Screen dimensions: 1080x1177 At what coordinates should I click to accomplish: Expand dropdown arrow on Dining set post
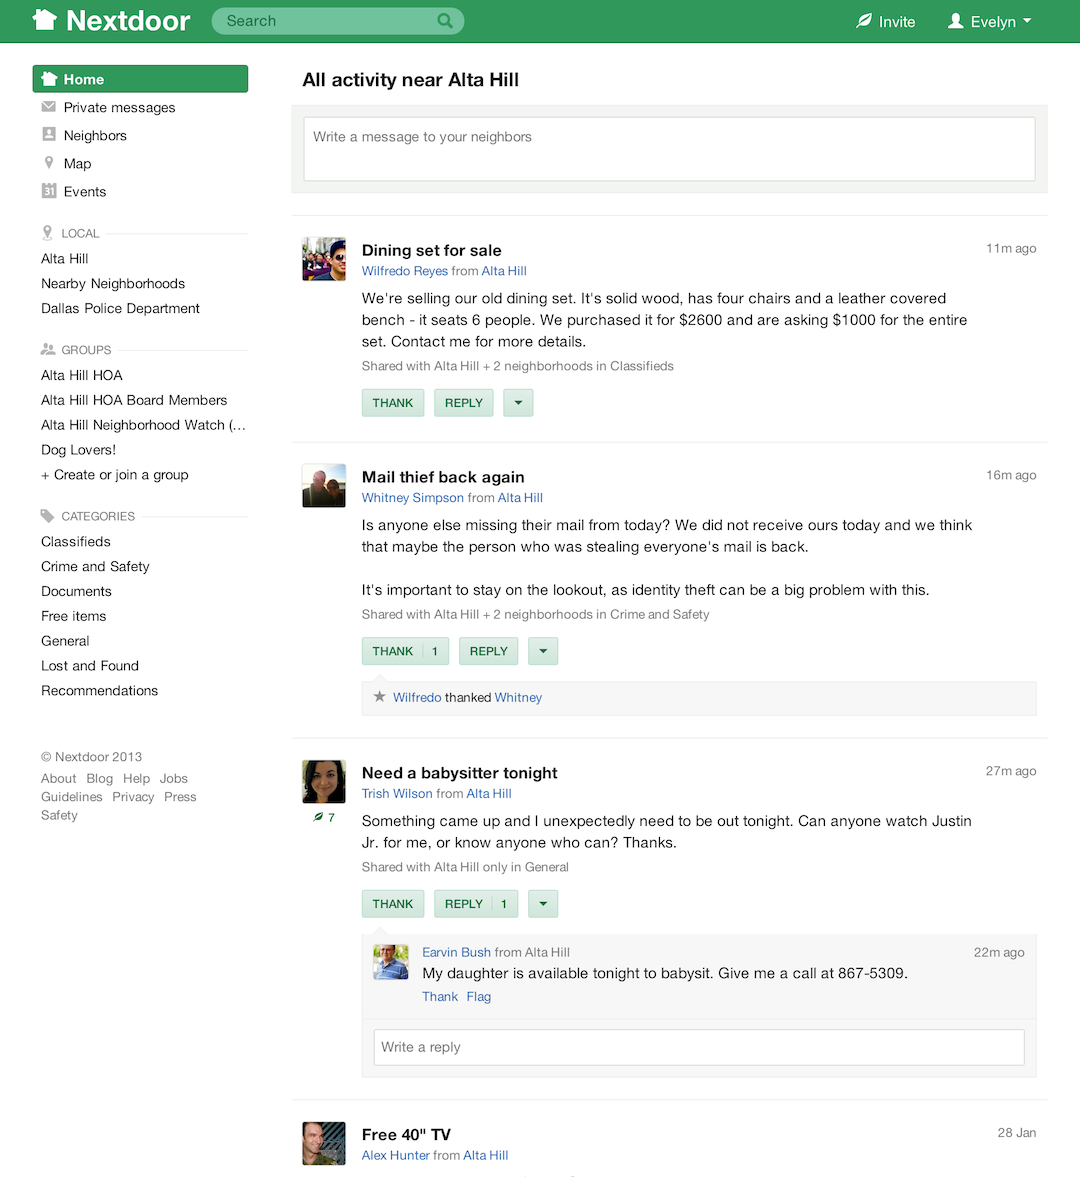coord(518,403)
